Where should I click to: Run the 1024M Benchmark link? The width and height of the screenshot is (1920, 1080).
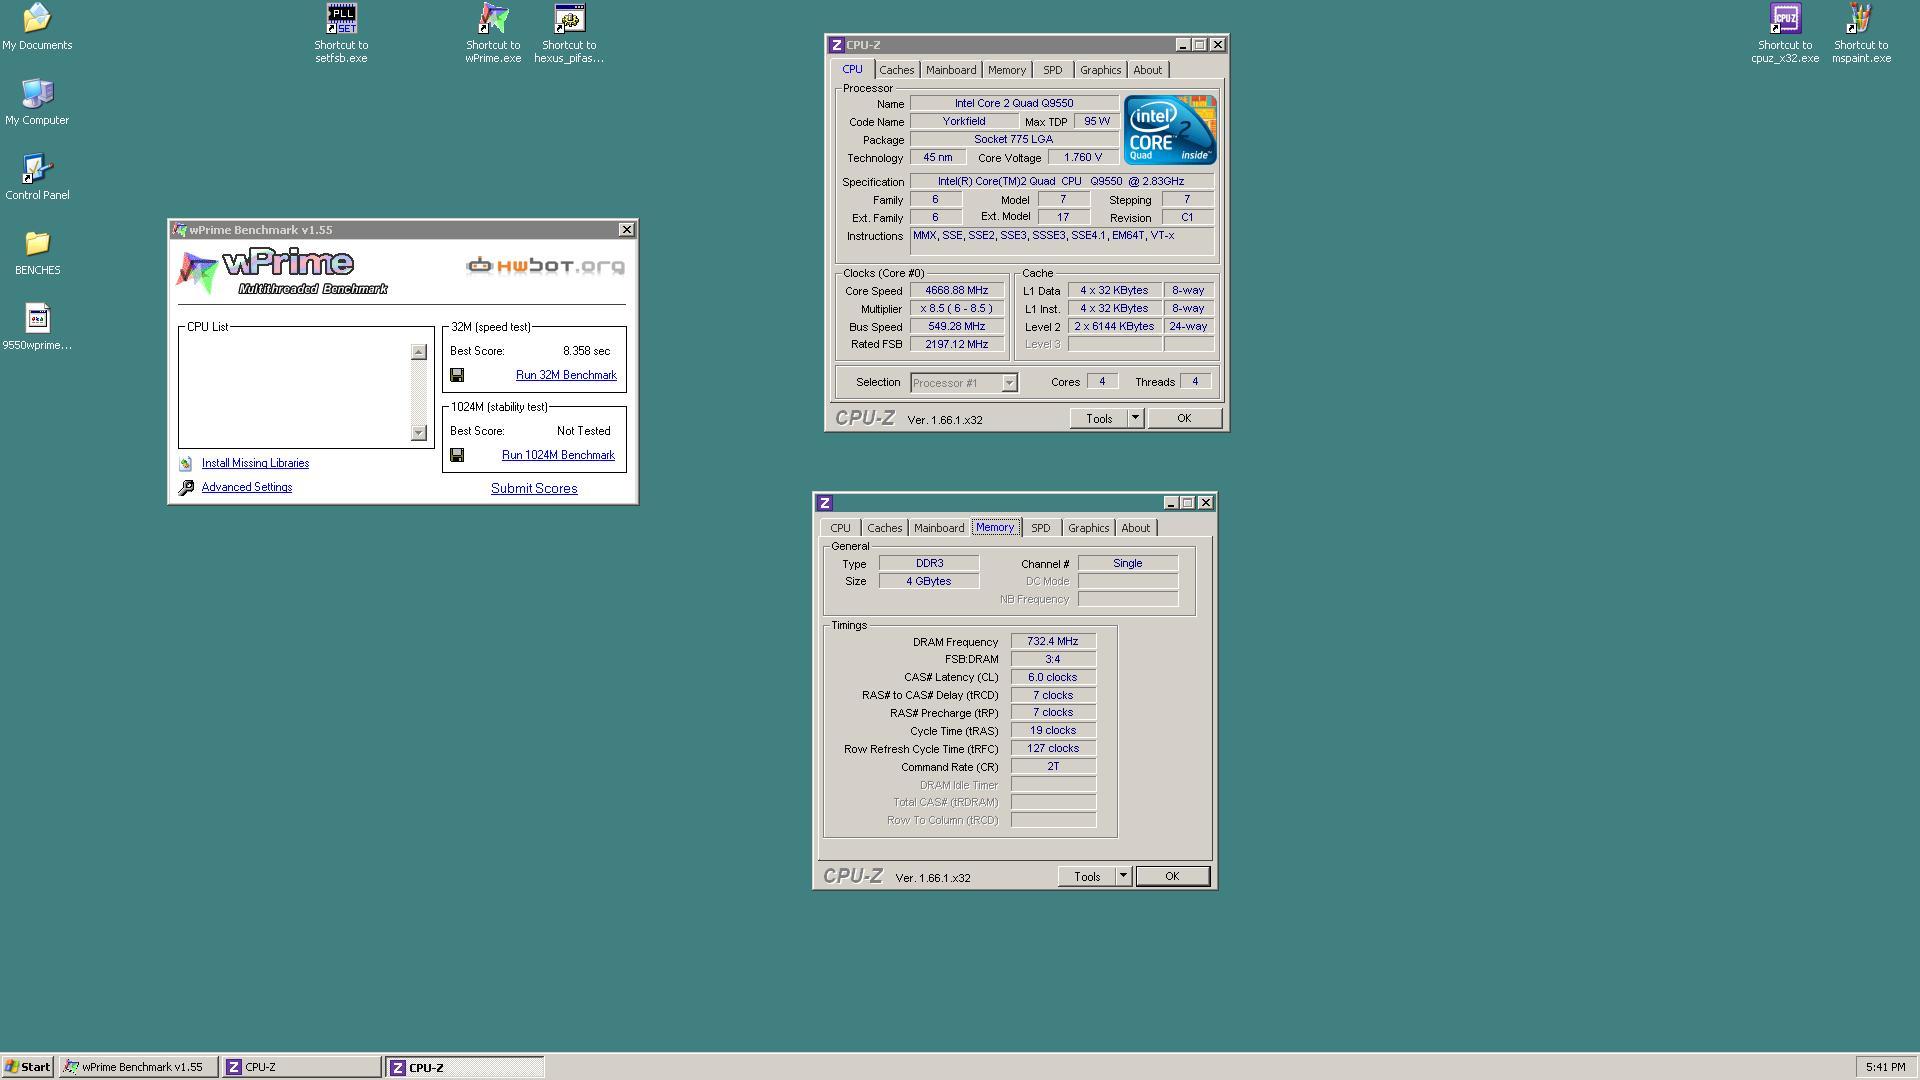558,455
